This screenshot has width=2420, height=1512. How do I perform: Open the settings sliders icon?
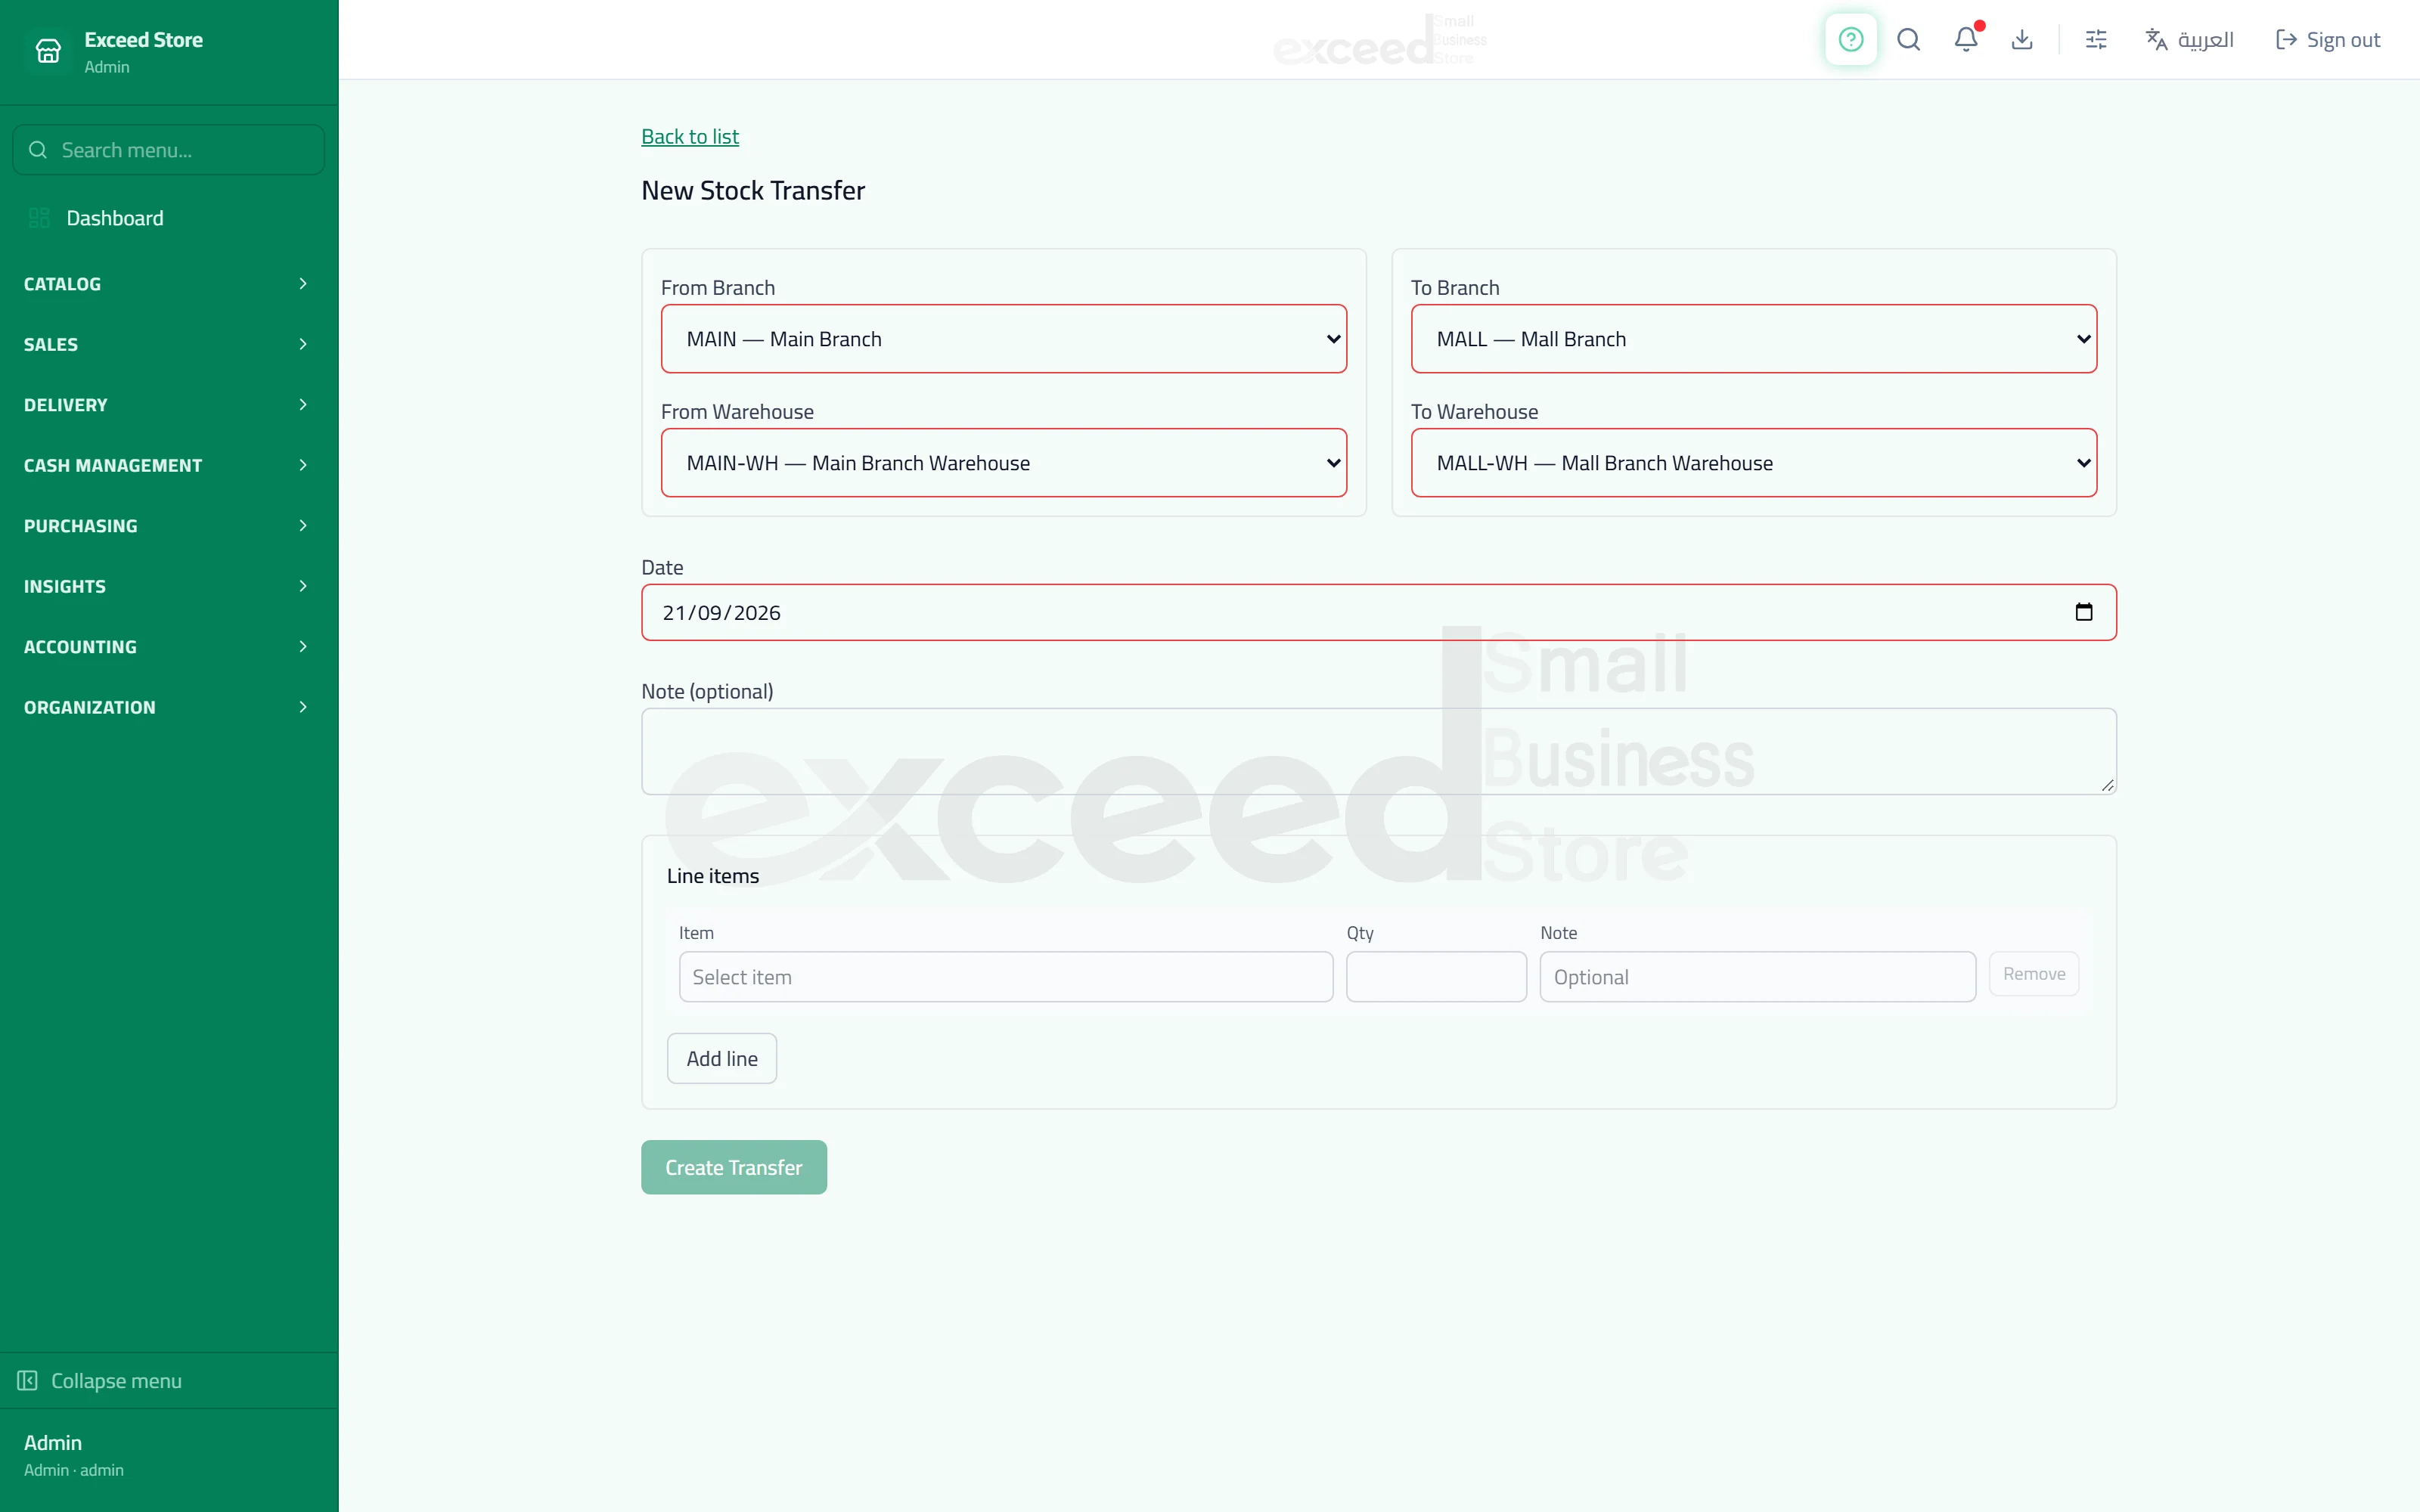[2096, 39]
